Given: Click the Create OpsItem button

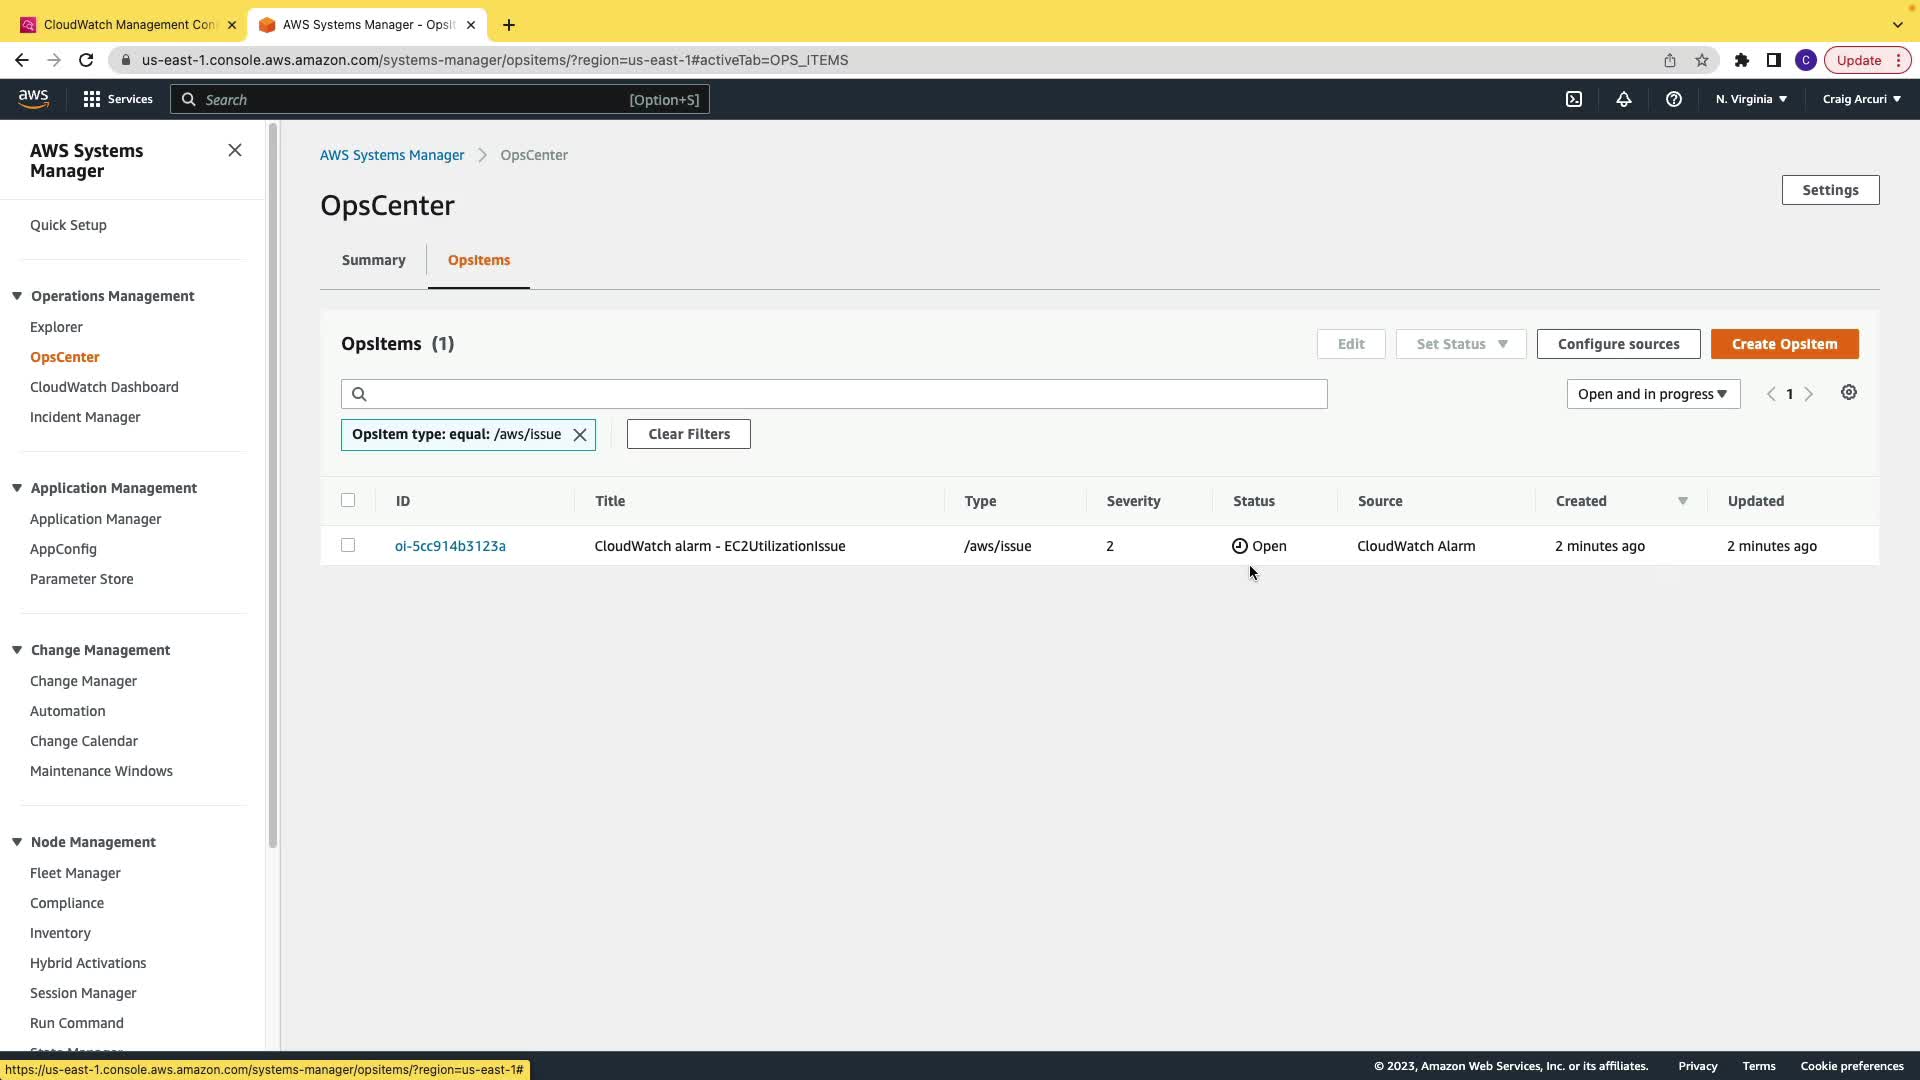Looking at the screenshot, I should click(1784, 344).
